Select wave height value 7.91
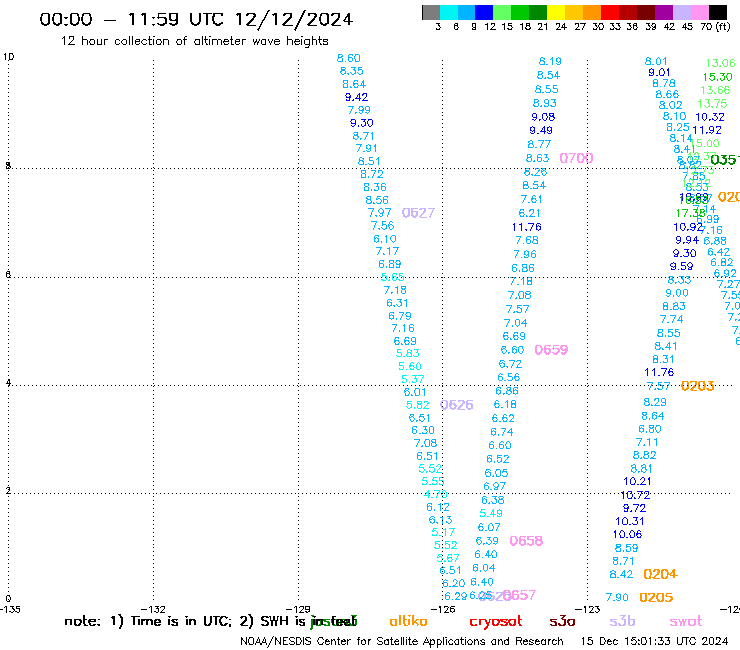 pyautogui.click(x=366, y=149)
